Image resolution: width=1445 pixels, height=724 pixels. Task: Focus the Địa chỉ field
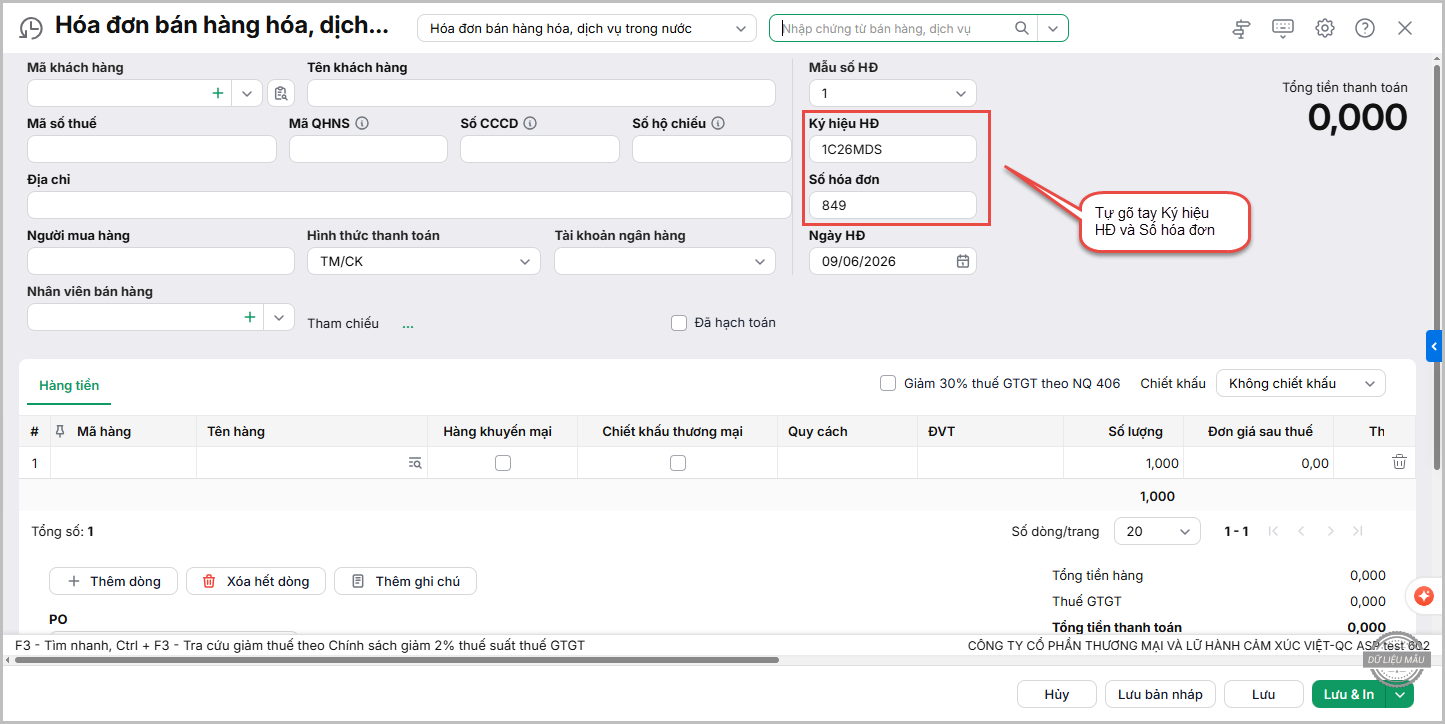(409, 205)
